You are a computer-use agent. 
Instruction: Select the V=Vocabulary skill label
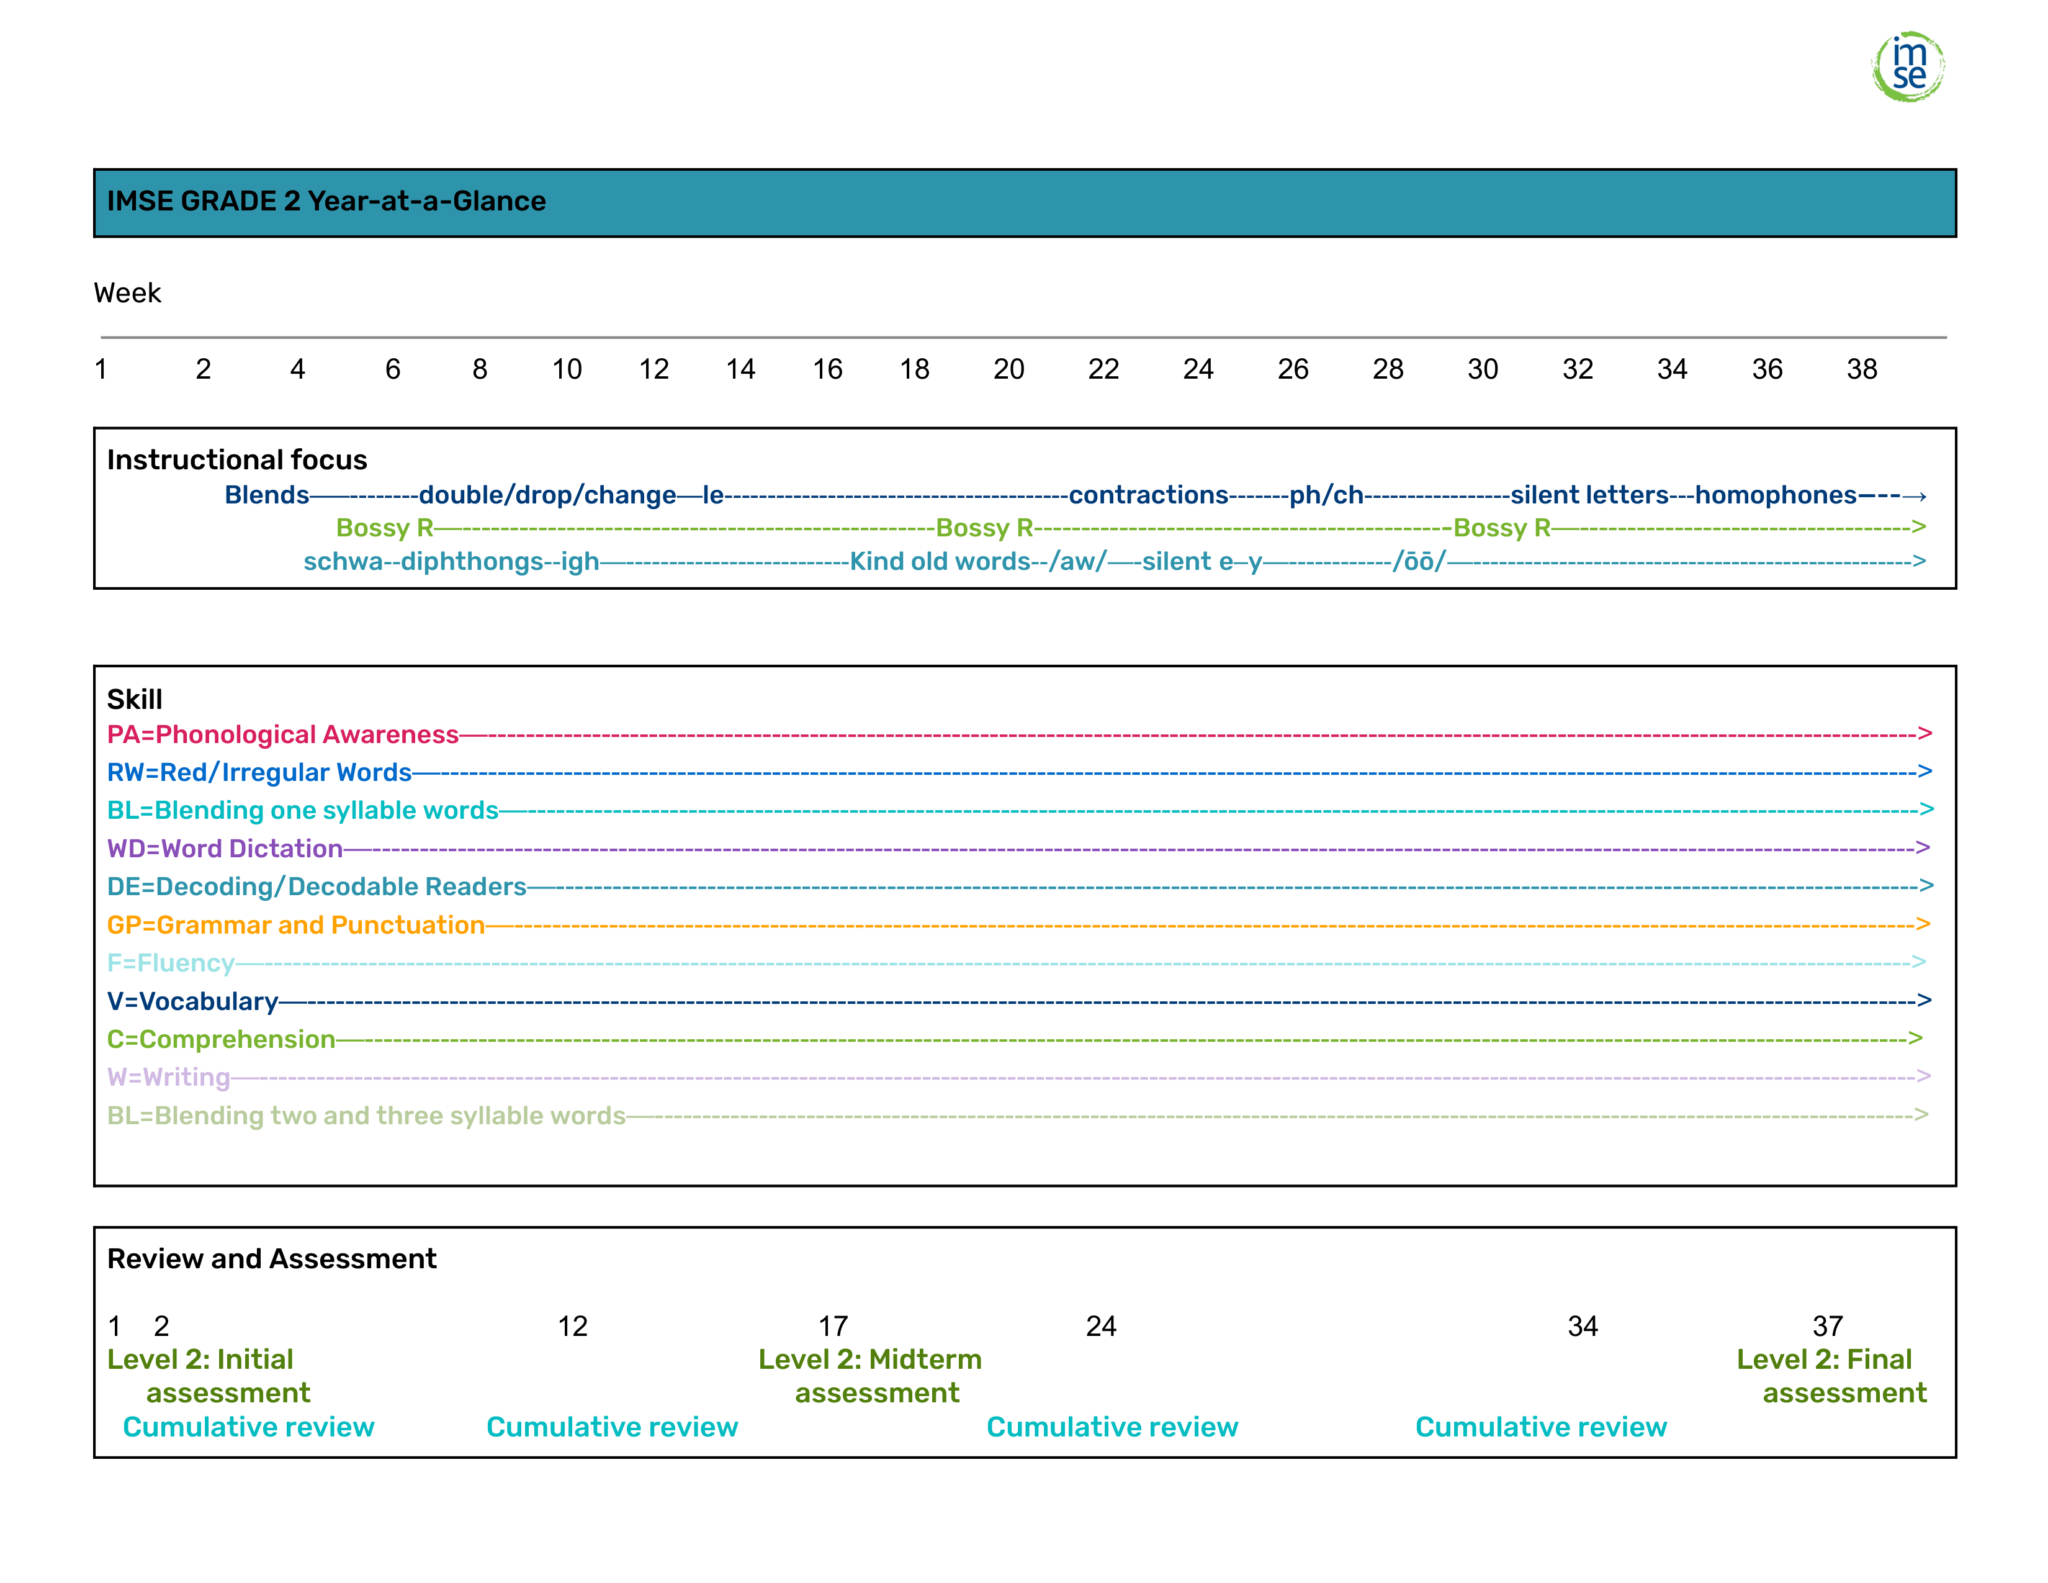pyautogui.click(x=193, y=1001)
